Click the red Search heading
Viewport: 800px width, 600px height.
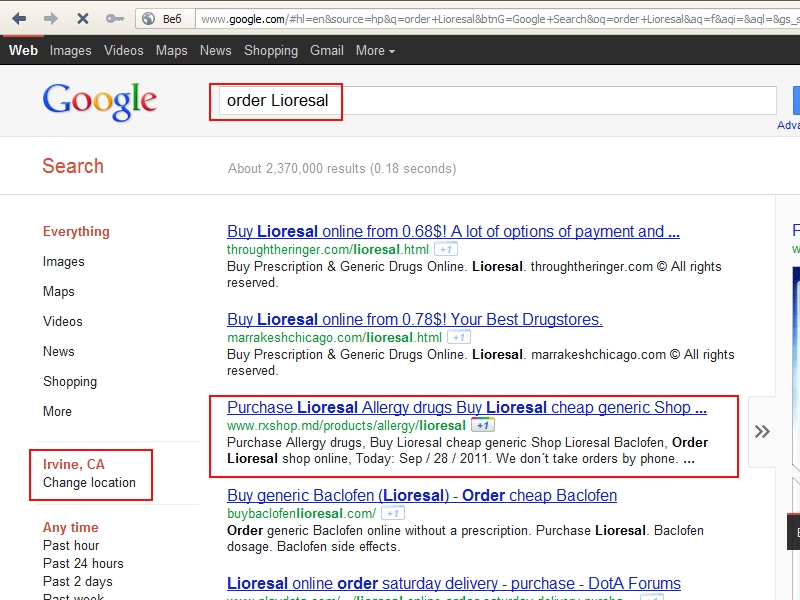[73, 166]
